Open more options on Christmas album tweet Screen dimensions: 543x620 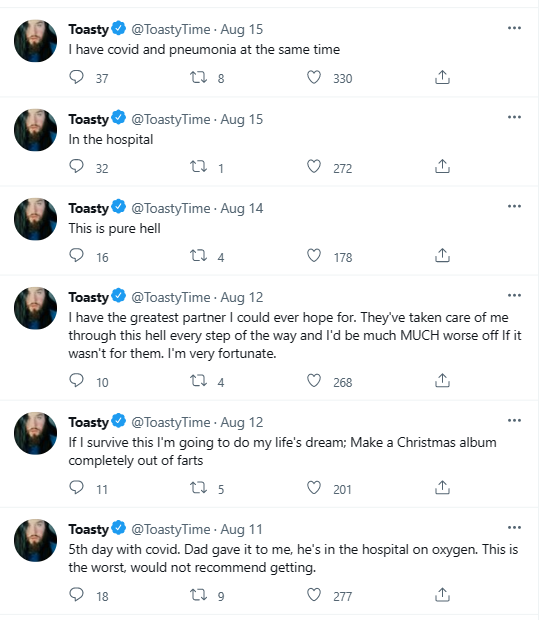pyautogui.click(x=514, y=420)
